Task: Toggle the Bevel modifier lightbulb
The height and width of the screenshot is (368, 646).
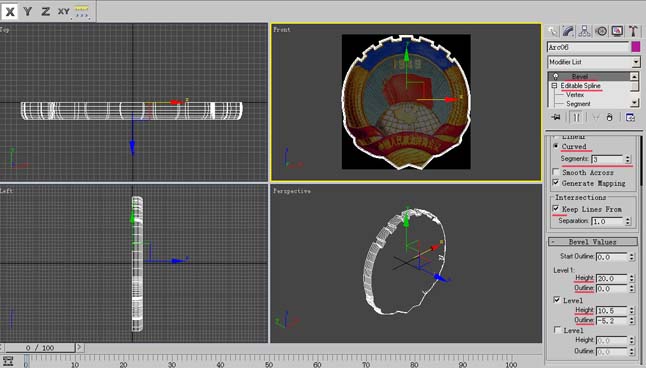Action: coord(556,76)
